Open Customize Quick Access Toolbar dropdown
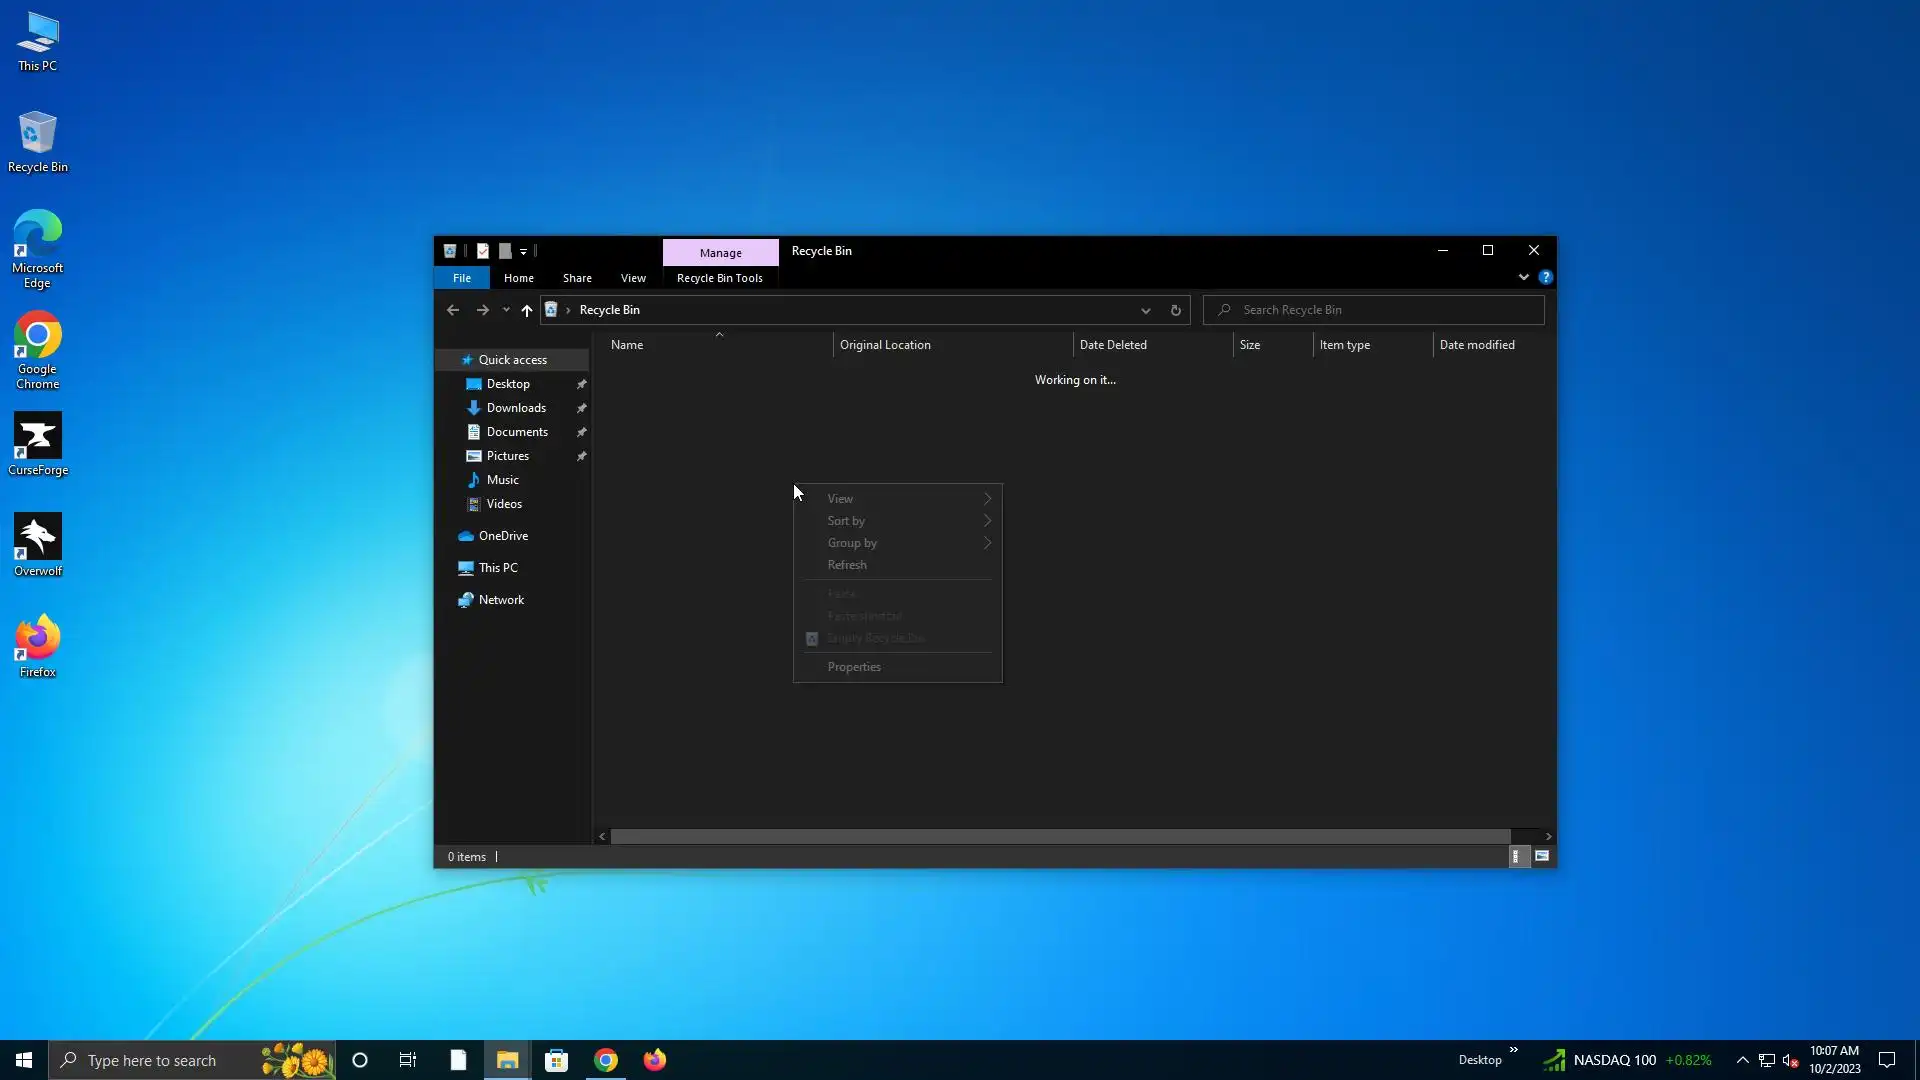The width and height of the screenshot is (1920, 1080). click(523, 252)
